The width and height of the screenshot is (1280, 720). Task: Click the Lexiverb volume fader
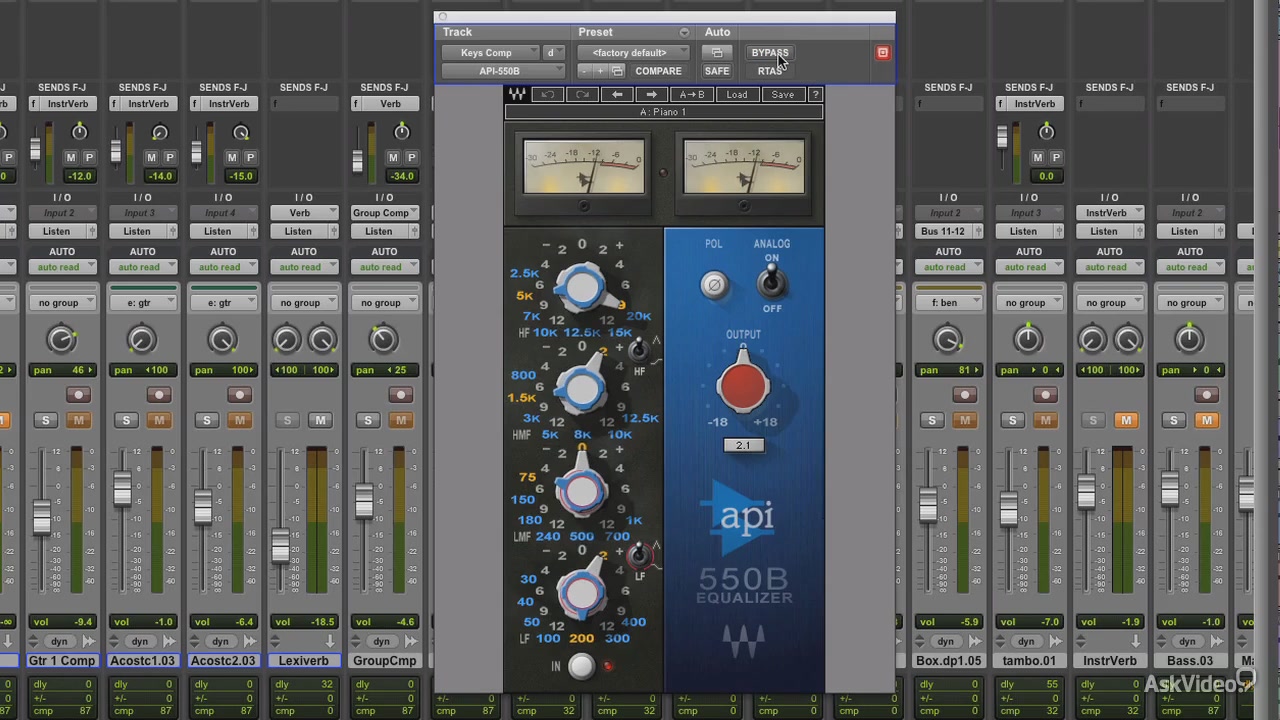pos(280,546)
